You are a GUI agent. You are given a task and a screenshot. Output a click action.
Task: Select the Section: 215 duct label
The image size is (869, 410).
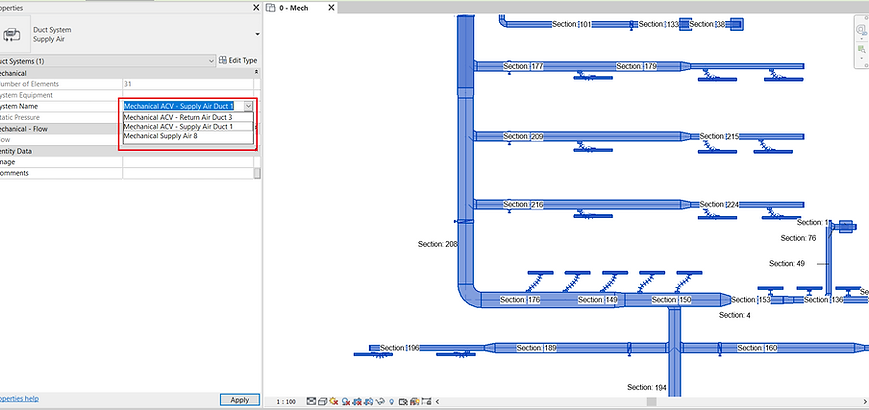pyautogui.click(x=719, y=136)
